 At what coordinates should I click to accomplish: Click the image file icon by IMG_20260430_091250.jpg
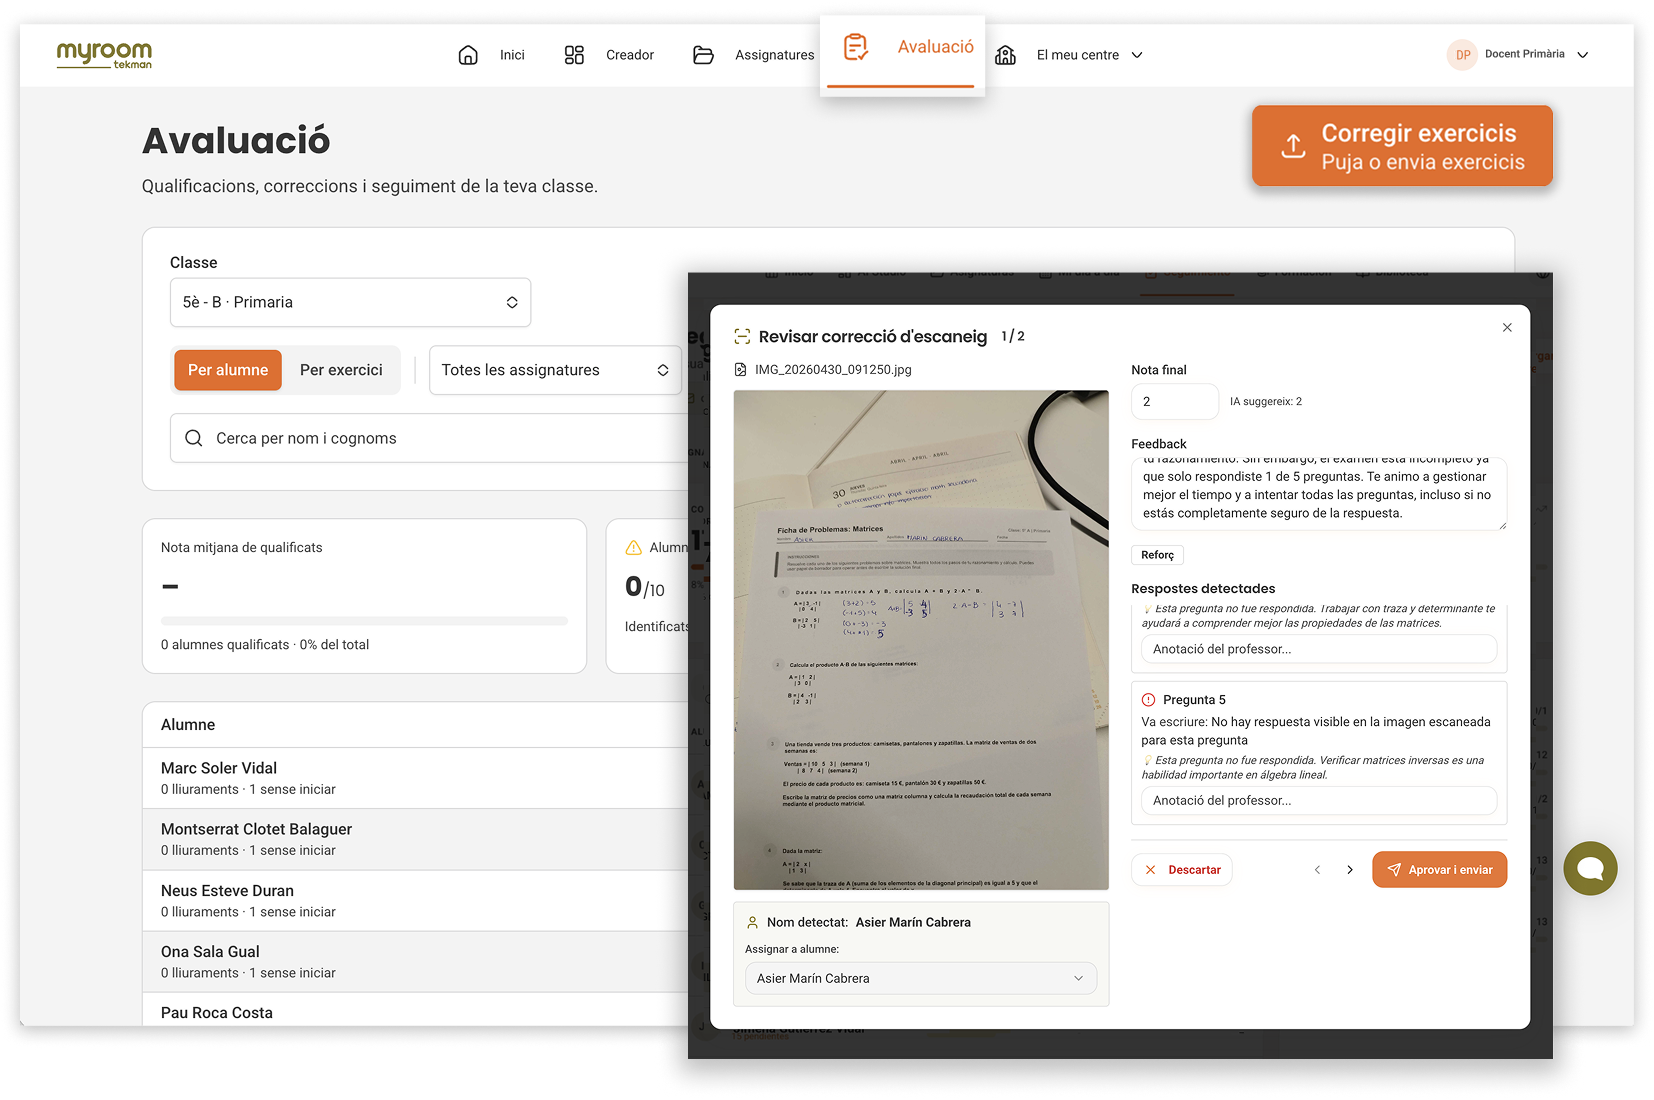point(740,369)
